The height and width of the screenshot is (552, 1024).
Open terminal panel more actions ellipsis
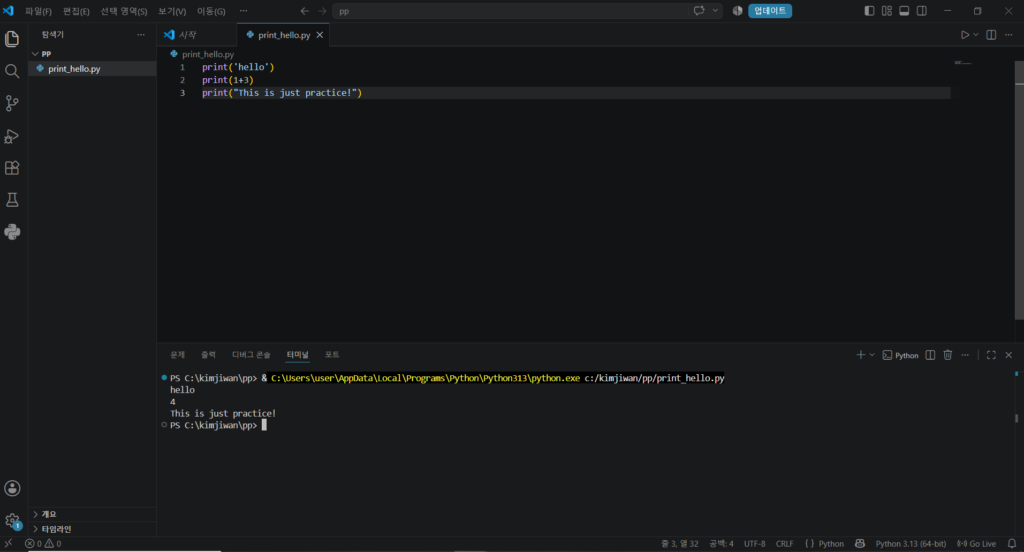tap(965, 355)
